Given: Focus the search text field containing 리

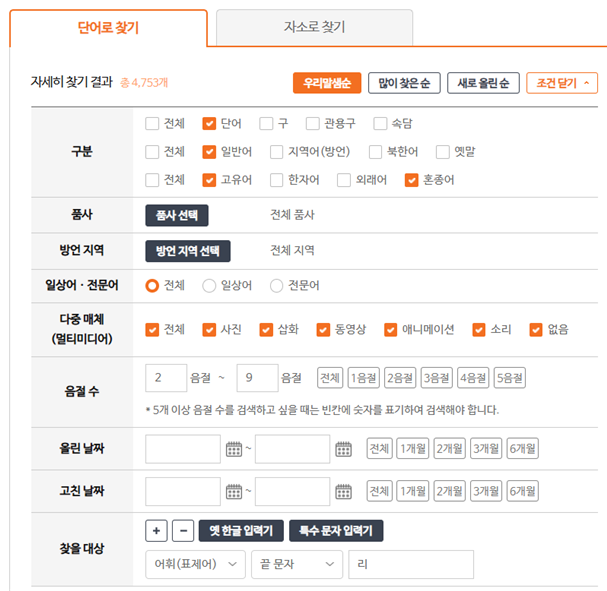Looking at the screenshot, I should 411,565.
